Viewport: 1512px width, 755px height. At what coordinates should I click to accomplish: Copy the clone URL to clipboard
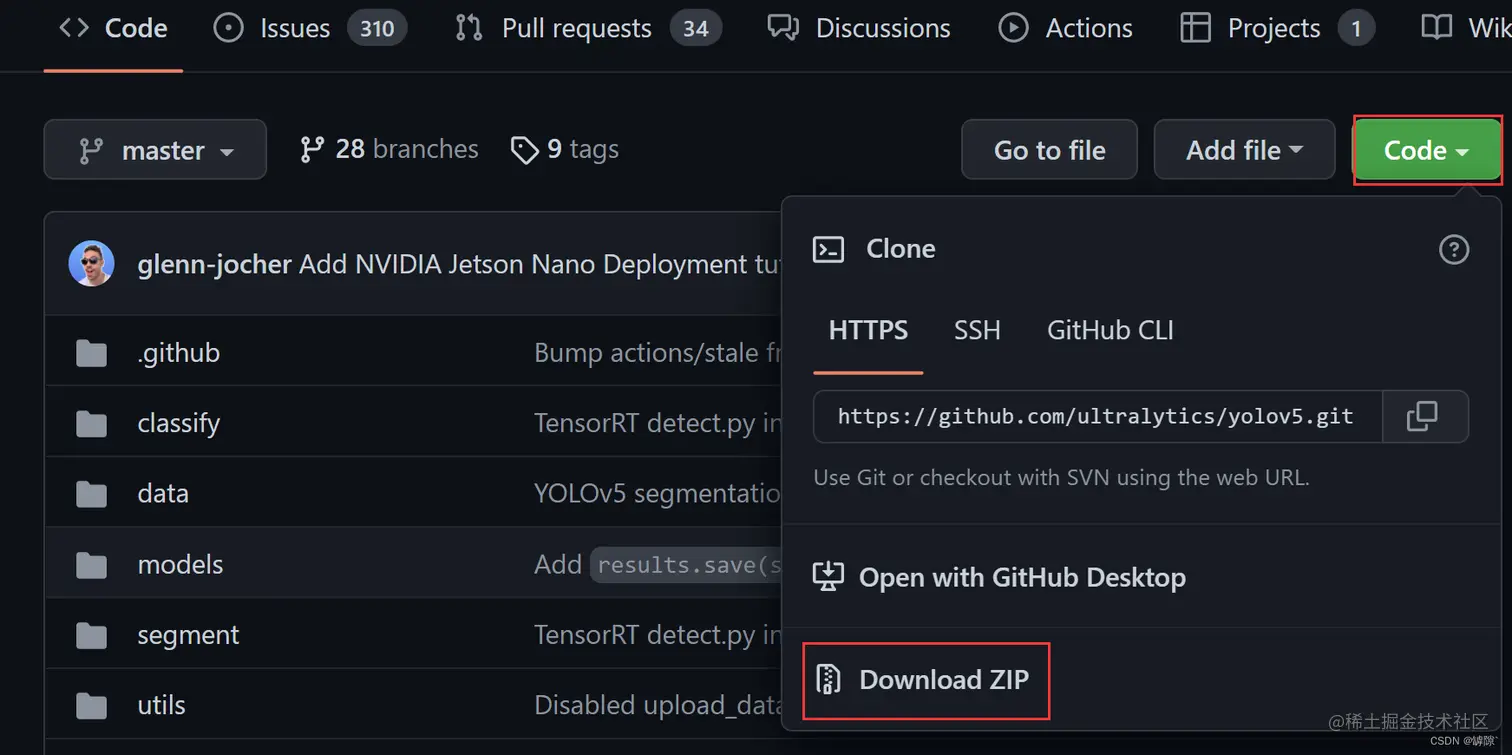point(1422,416)
